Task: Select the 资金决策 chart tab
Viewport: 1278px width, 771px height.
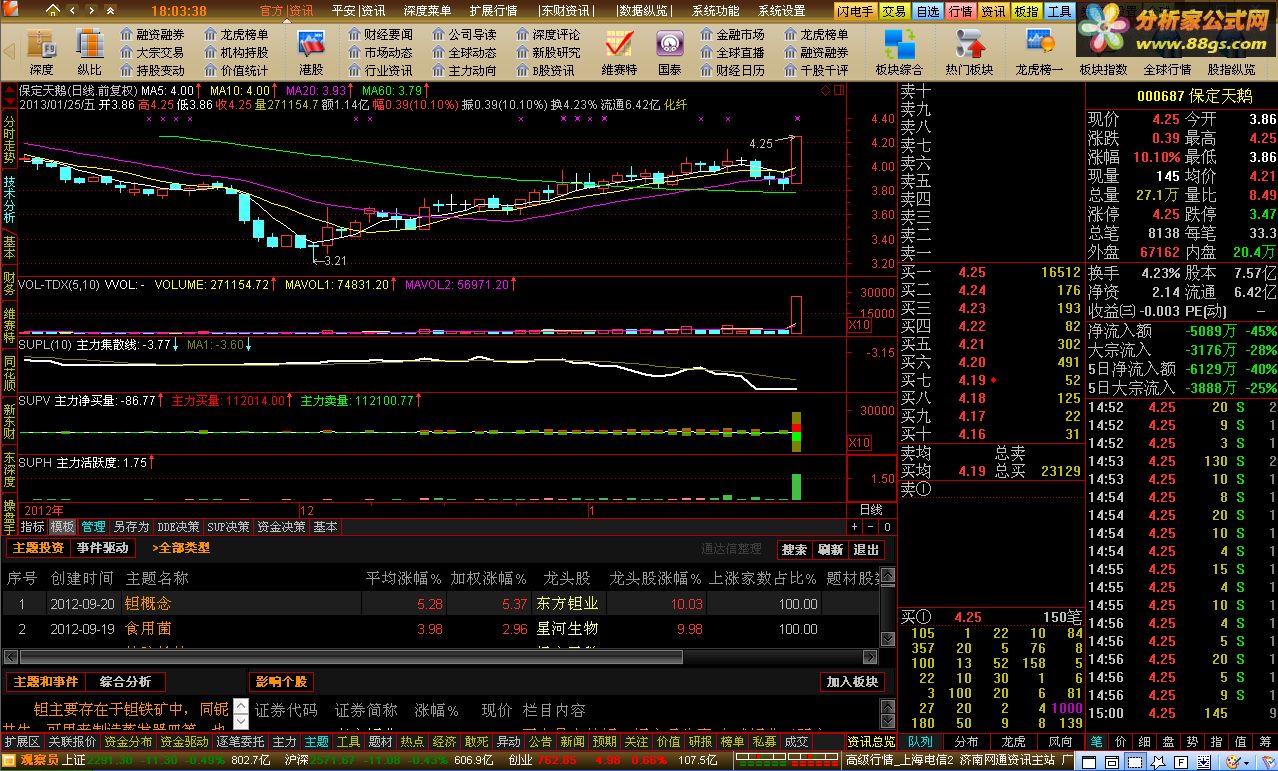Action: coord(281,526)
